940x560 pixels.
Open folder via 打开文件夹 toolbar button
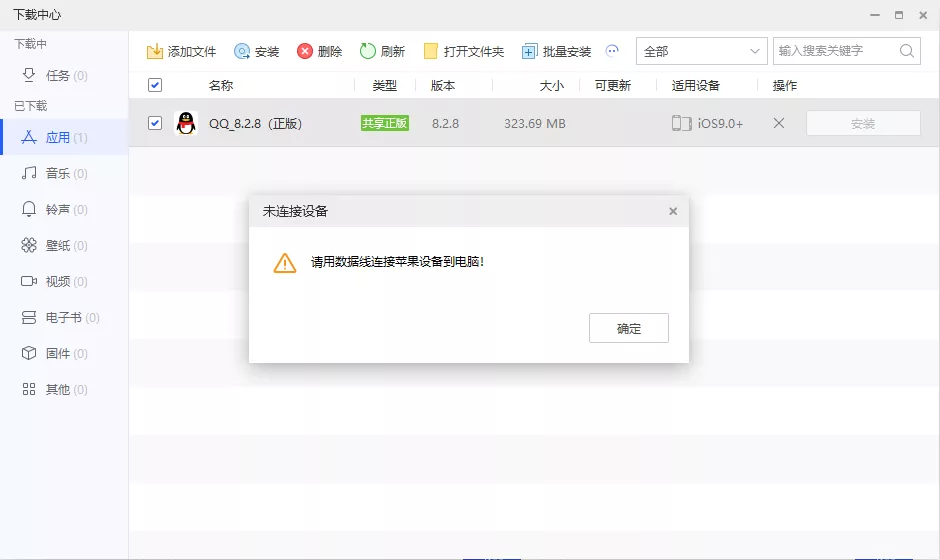click(x=463, y=52)
